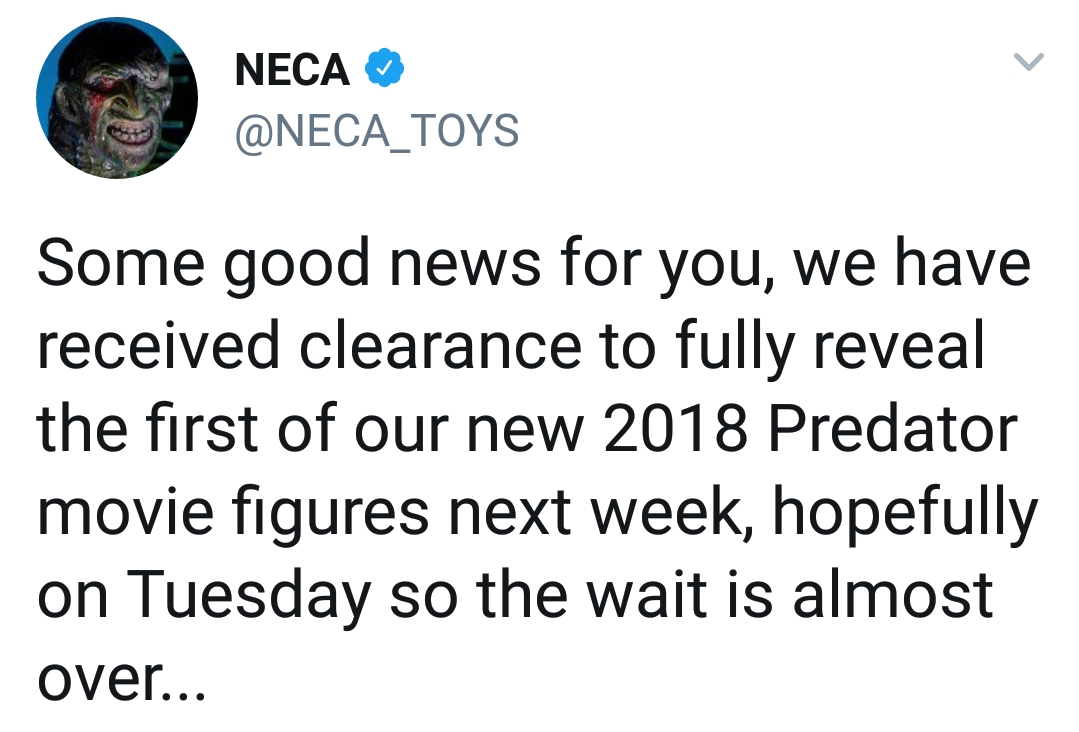Open the NECA display name link
The width and height of the screenshot is (1079, 732).
click(292, 70)
